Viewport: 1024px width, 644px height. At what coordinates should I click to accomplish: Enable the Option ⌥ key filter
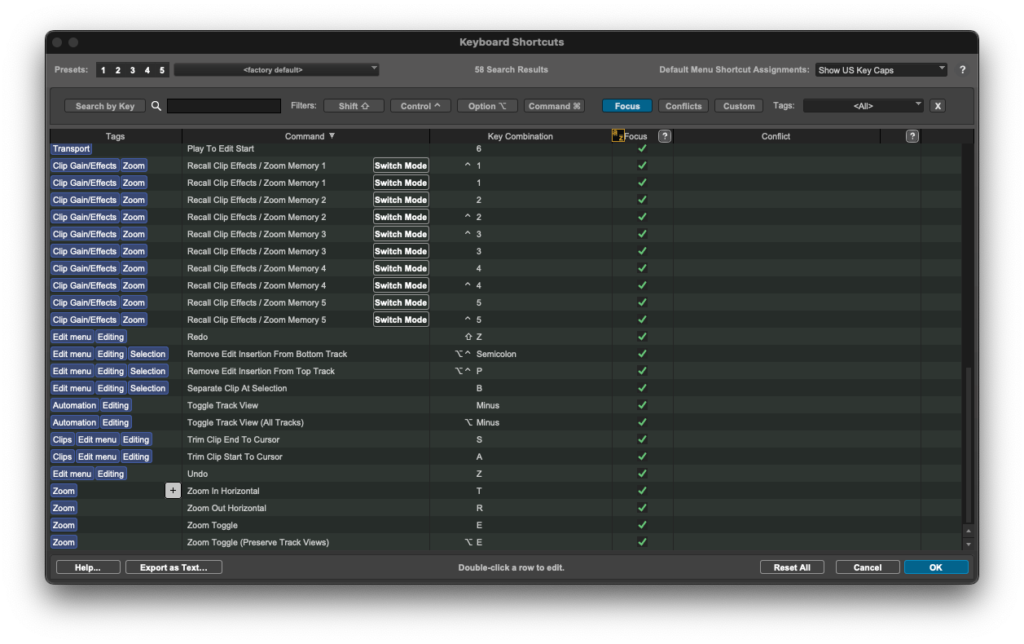coord(487,105)
